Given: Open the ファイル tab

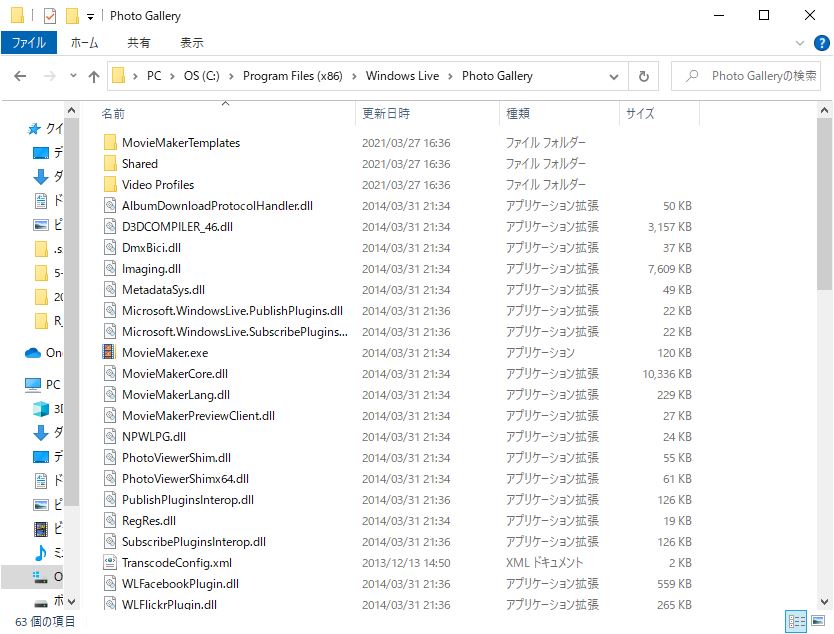Looking at the screenshot, I should coord(29,43).
